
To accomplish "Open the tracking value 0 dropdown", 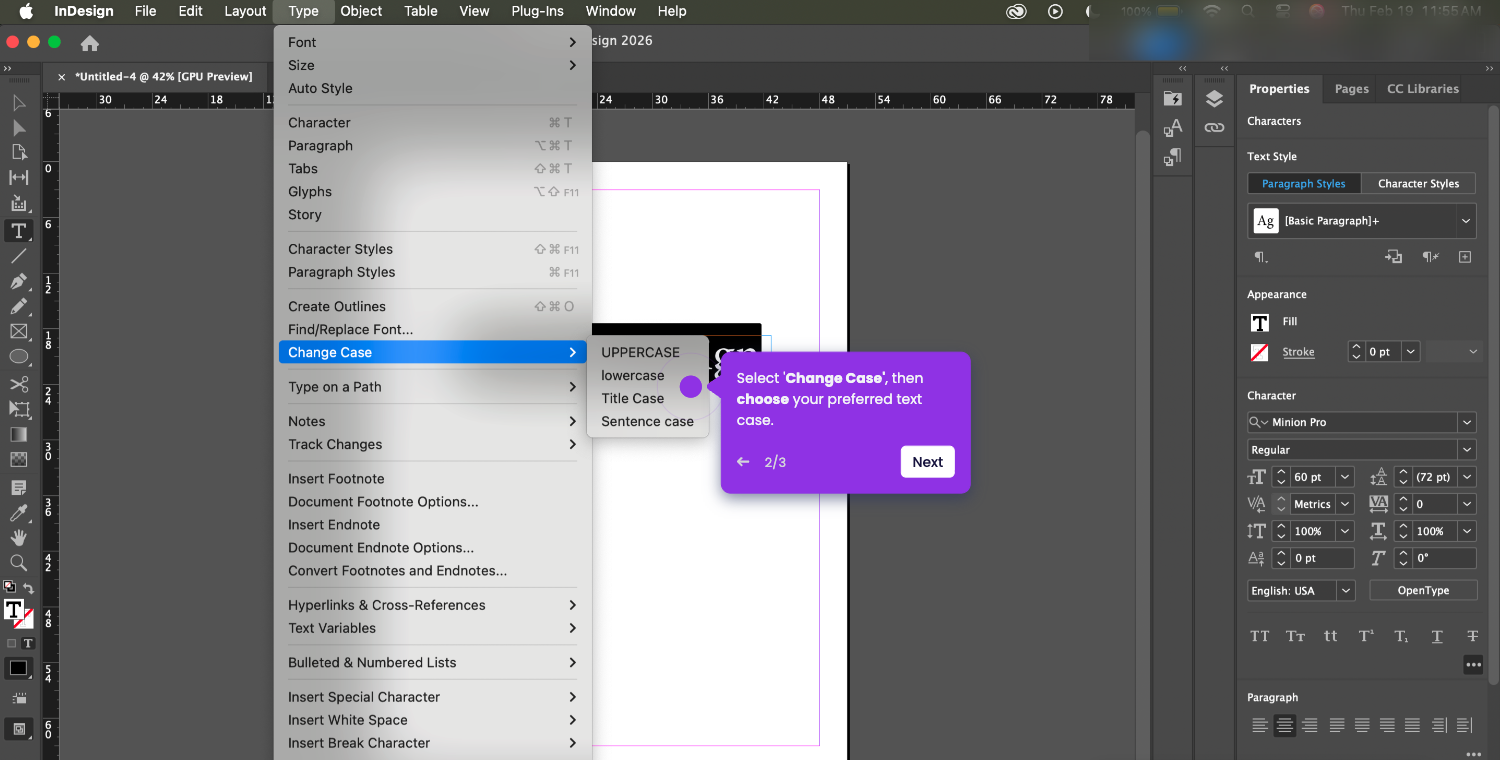I will coord(1467,504).
